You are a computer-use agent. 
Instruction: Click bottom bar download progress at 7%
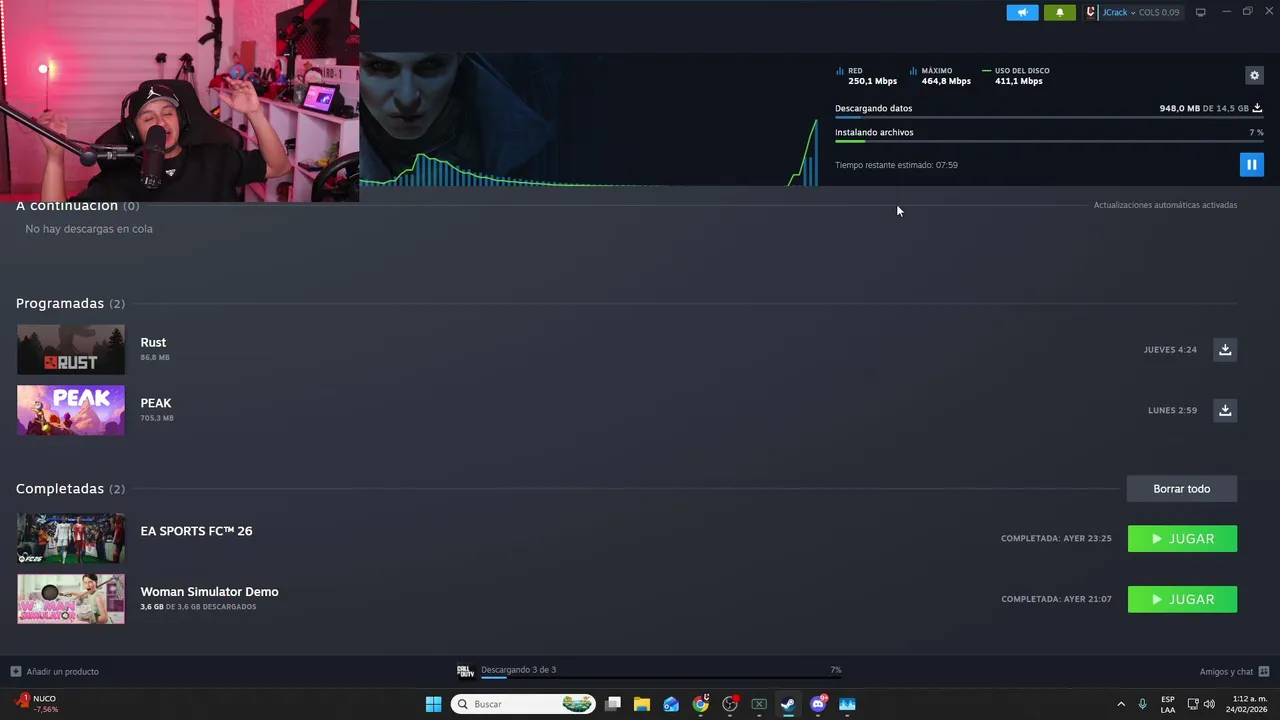point(661,678)
